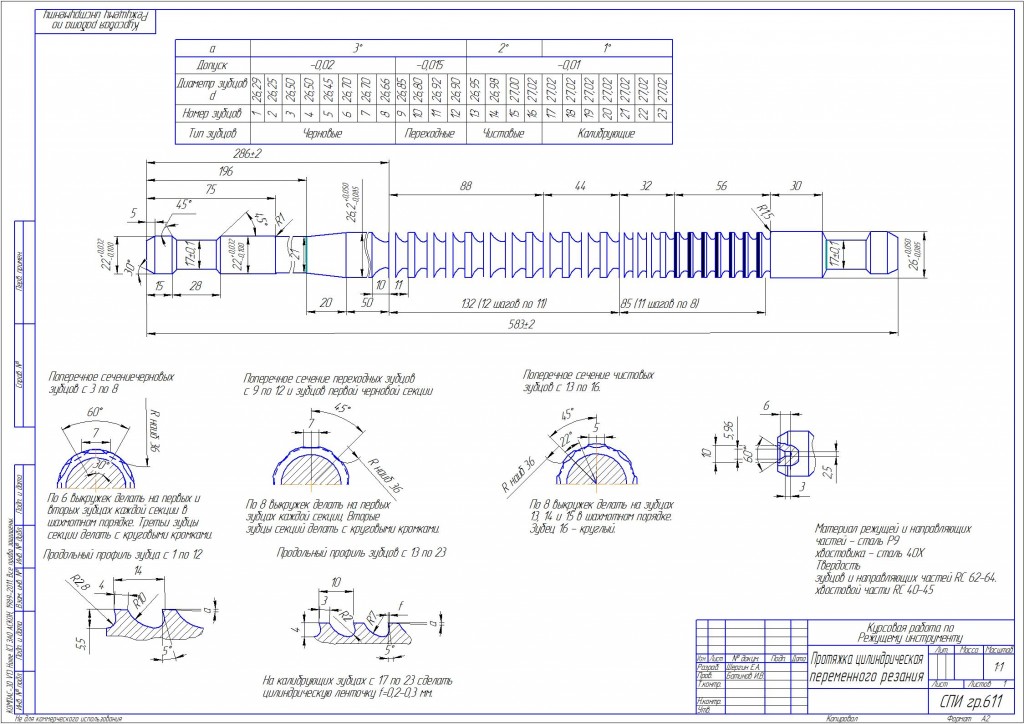Select the 'Копировал' label at the bottom
Viewport: 1024px width, 724px height.
842,719
